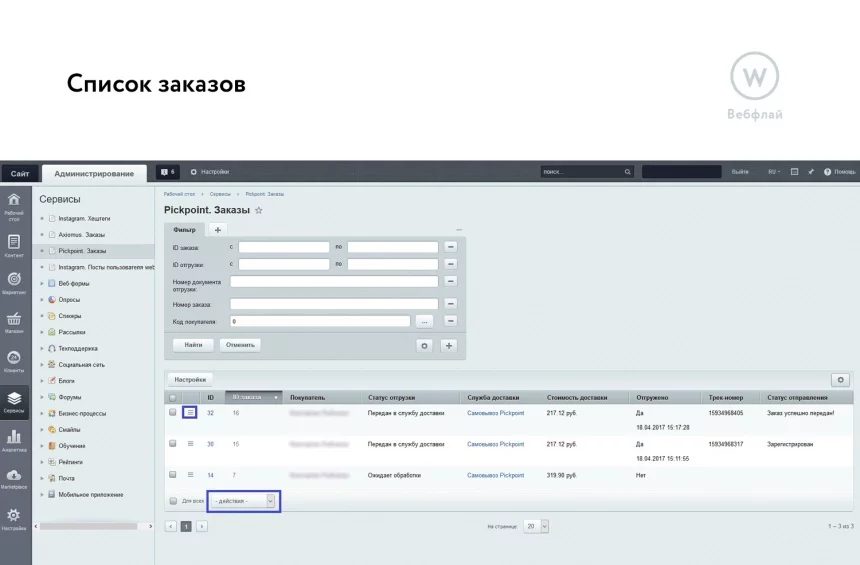
Task: Click the gear icon in the filter panel
Action: (x=424, y=346)
